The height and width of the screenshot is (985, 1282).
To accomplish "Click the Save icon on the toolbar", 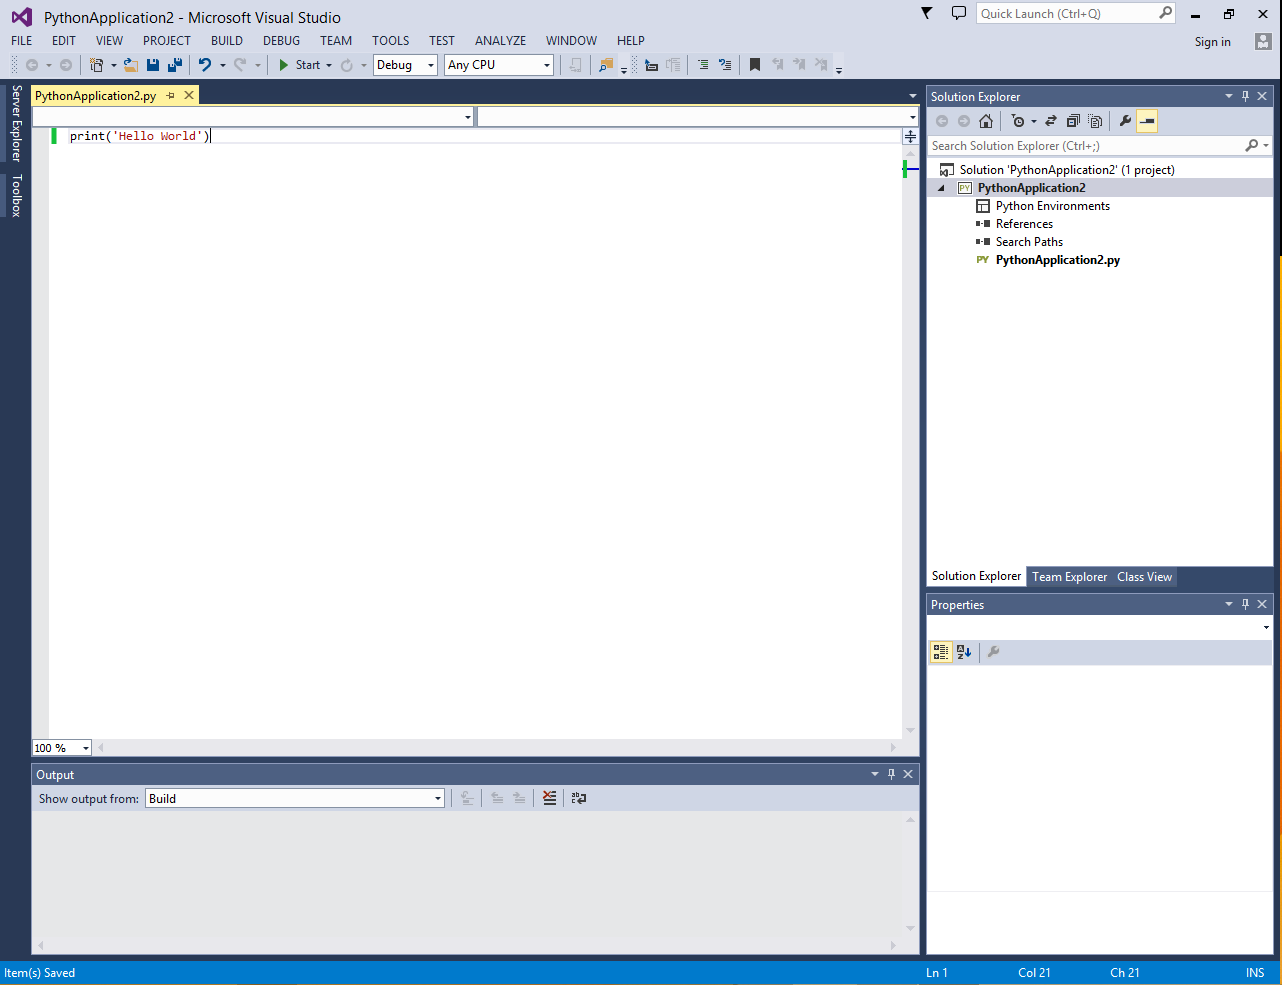I will (x=152, y=64).
